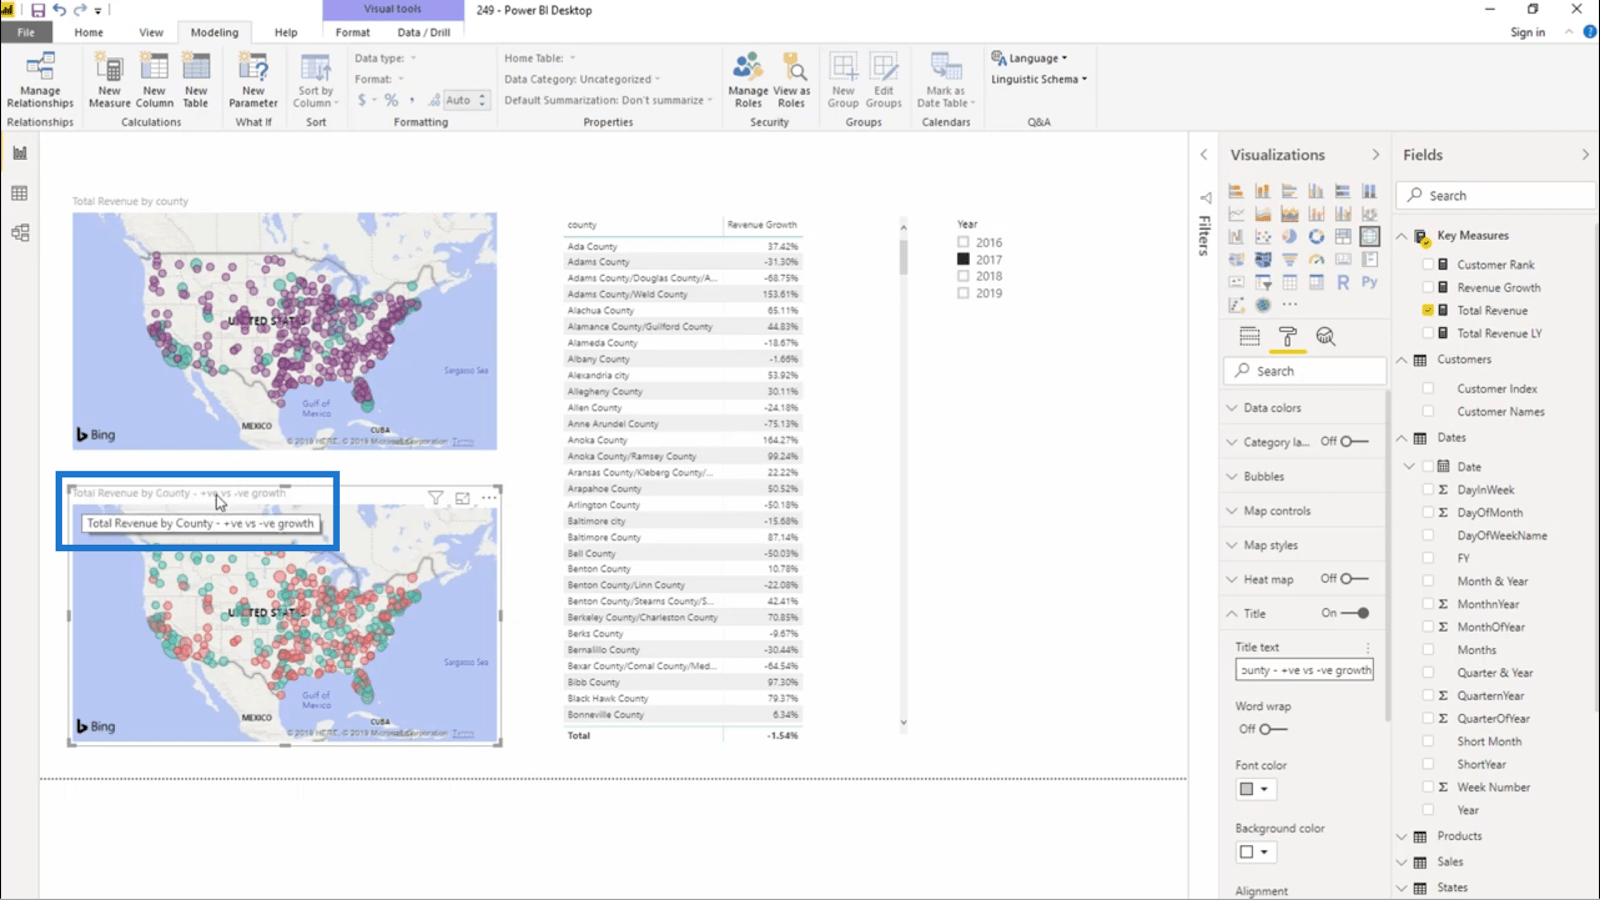This screenshot has height=900, width=1600.
Task: Click Mark as Date Table
Action: 945,80
